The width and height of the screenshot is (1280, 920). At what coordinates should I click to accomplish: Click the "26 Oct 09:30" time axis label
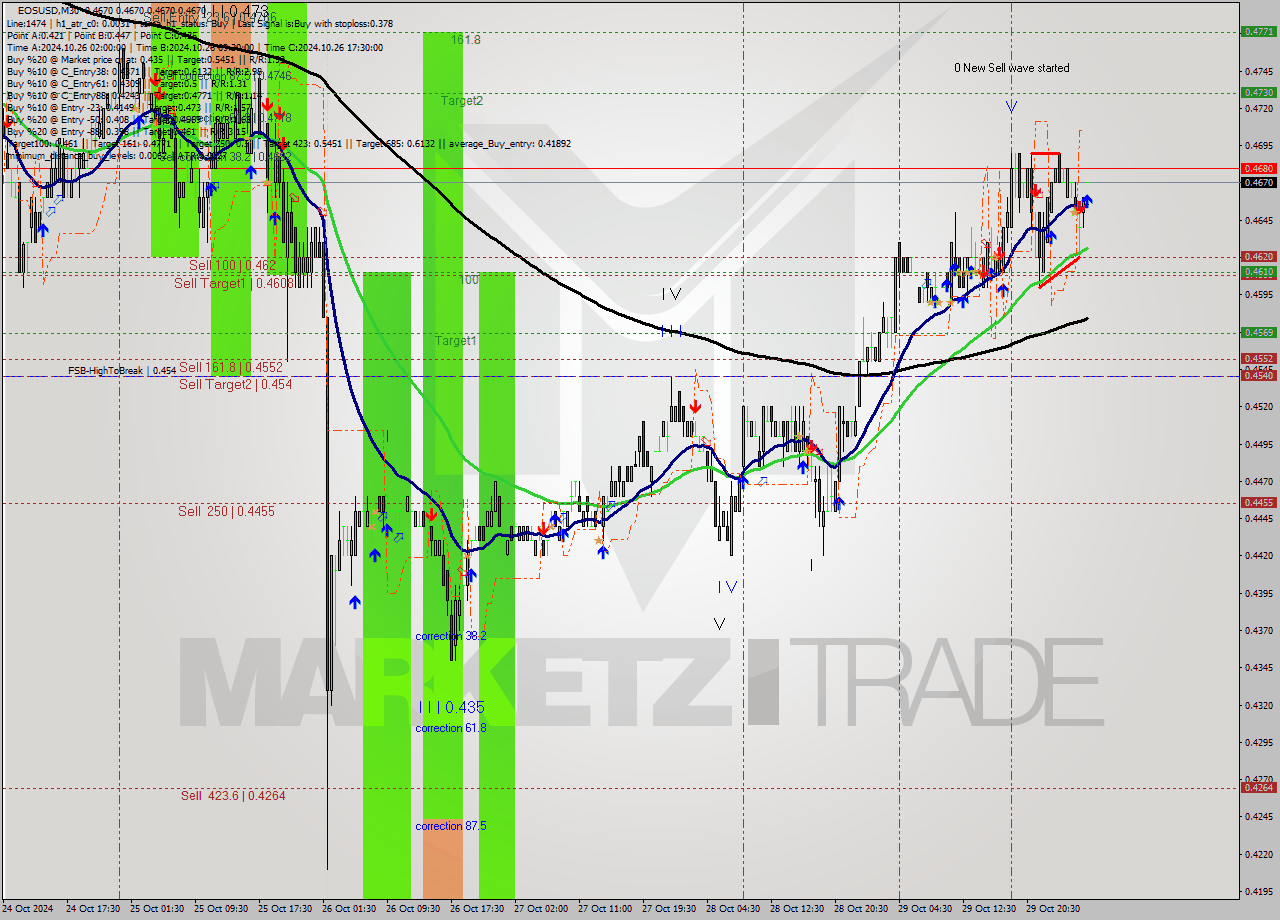pos(413,909)
